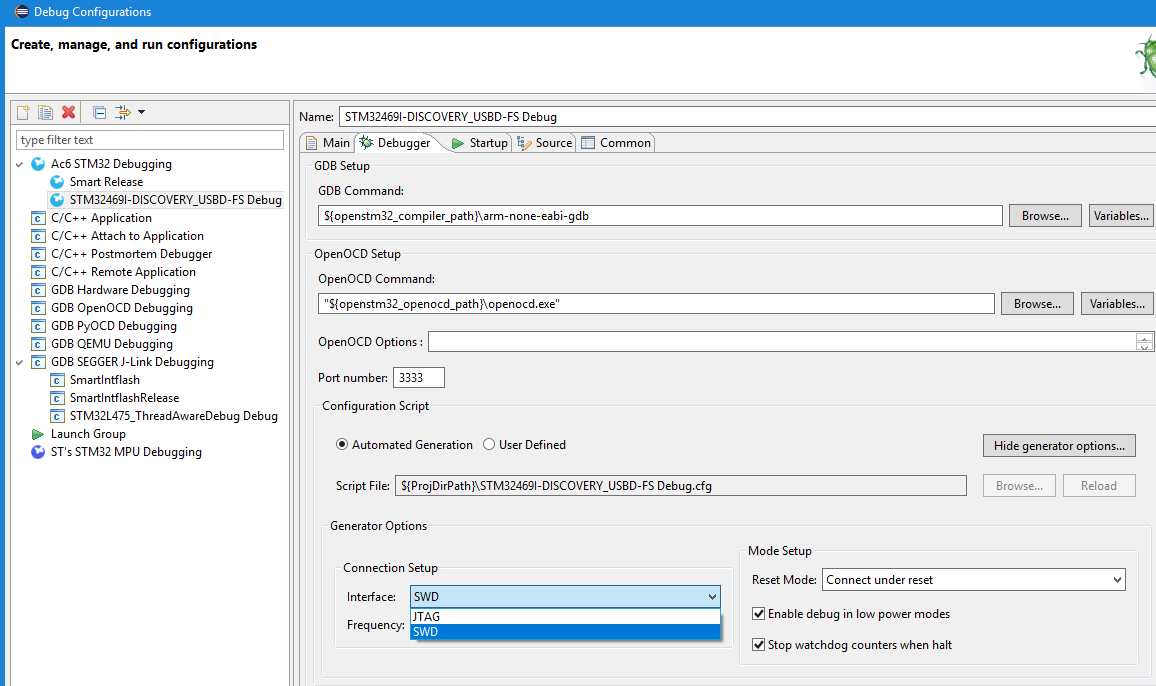The height and width of the screenshot is (686, 1156).
Task: Collapse all configurations in the tree
Action: tap(99, 112)
